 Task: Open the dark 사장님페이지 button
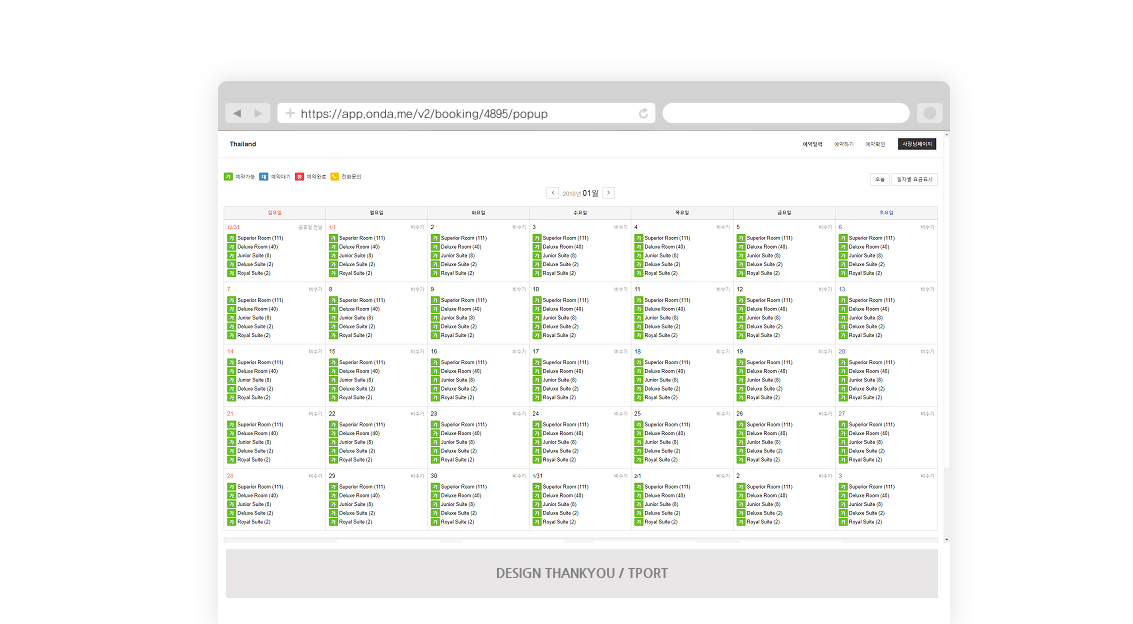click(x=917, y=144)
